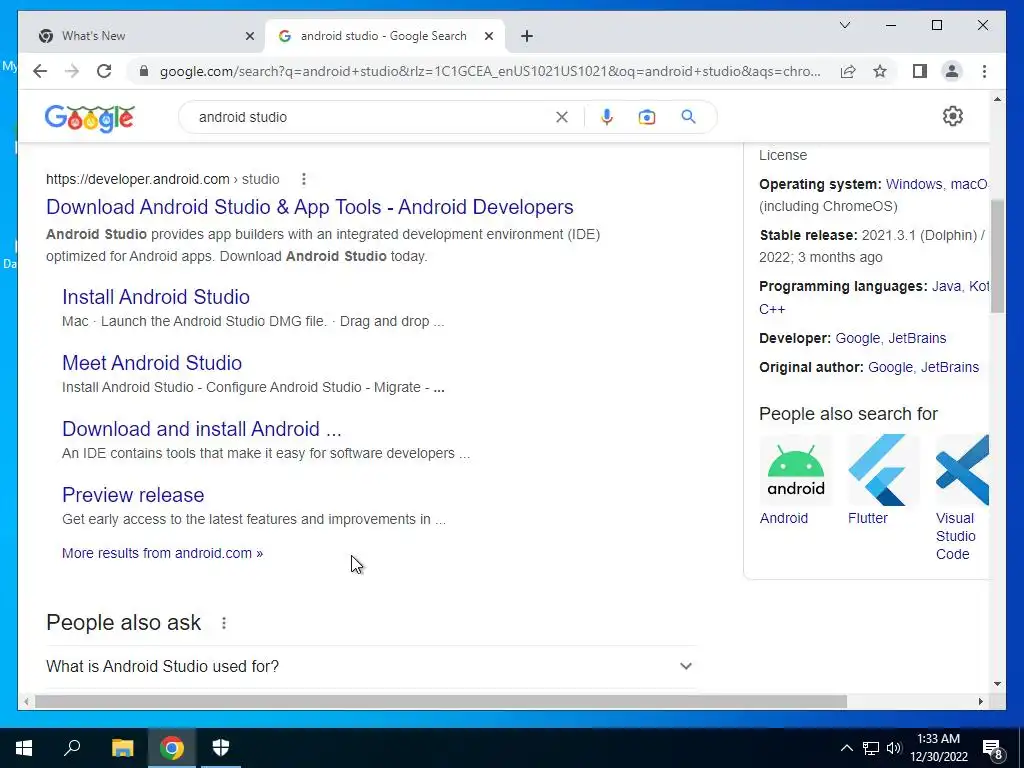Click the Java programming language link
The image size is (1024, 768).
pyautogui.click(x=946, y=286)
